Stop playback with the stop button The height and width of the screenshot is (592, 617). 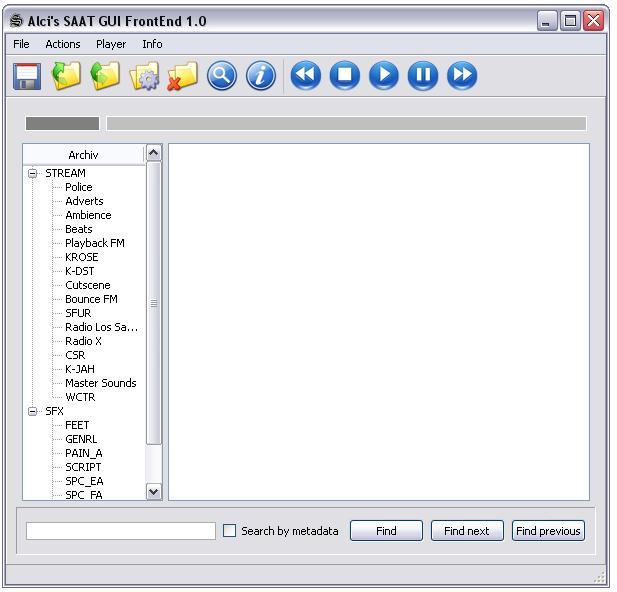[x=345, y=75]
